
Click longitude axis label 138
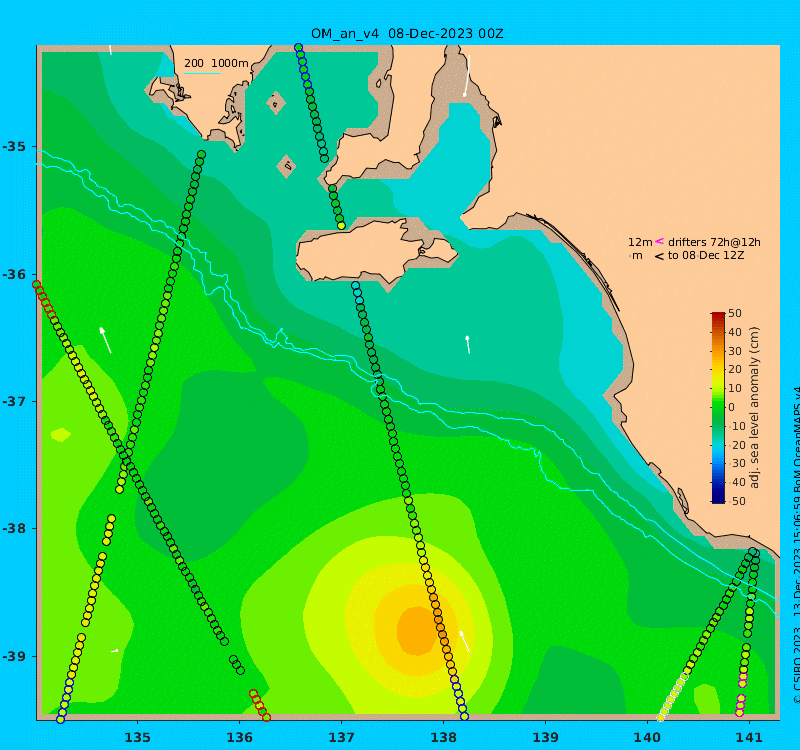click(443, 737)
